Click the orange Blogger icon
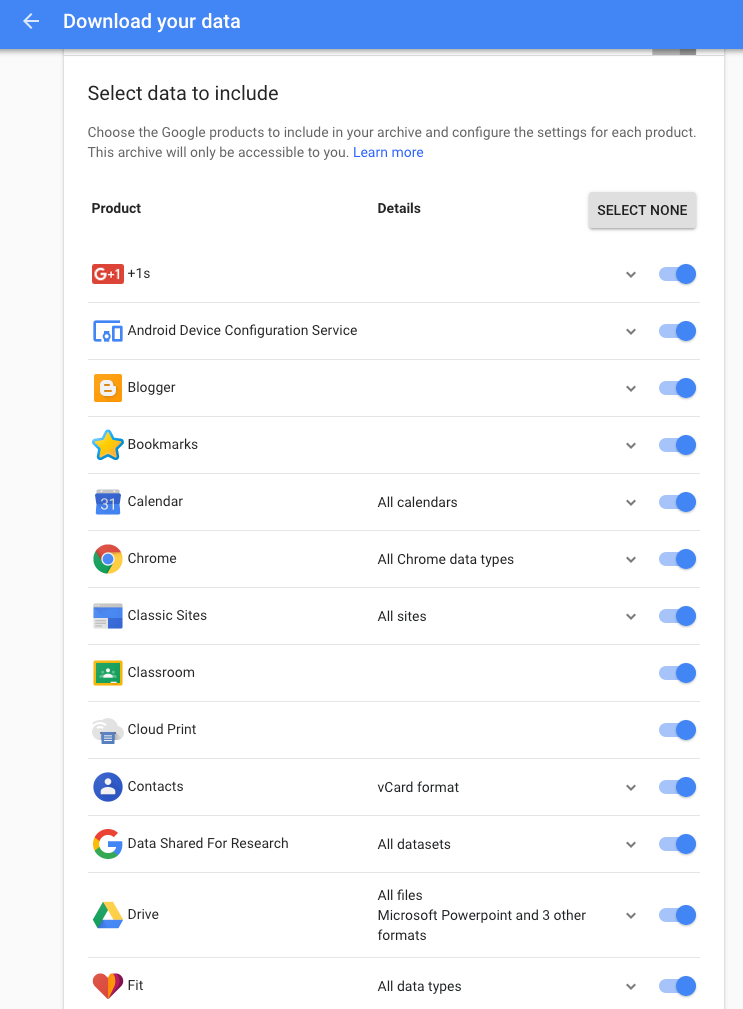The height and width of the screenshot is (1009, 743). coord(107,388)
